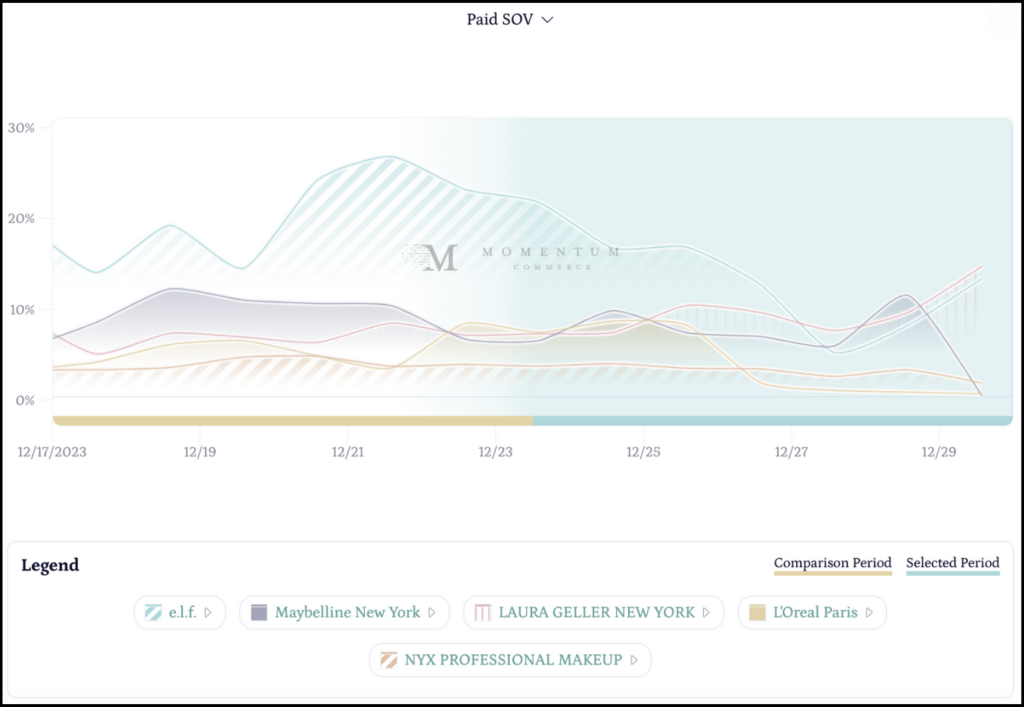Click the NYX PROFESSIONAL MAKEUP brand name
Viewport: 1024px width, 707px height.
514,660
